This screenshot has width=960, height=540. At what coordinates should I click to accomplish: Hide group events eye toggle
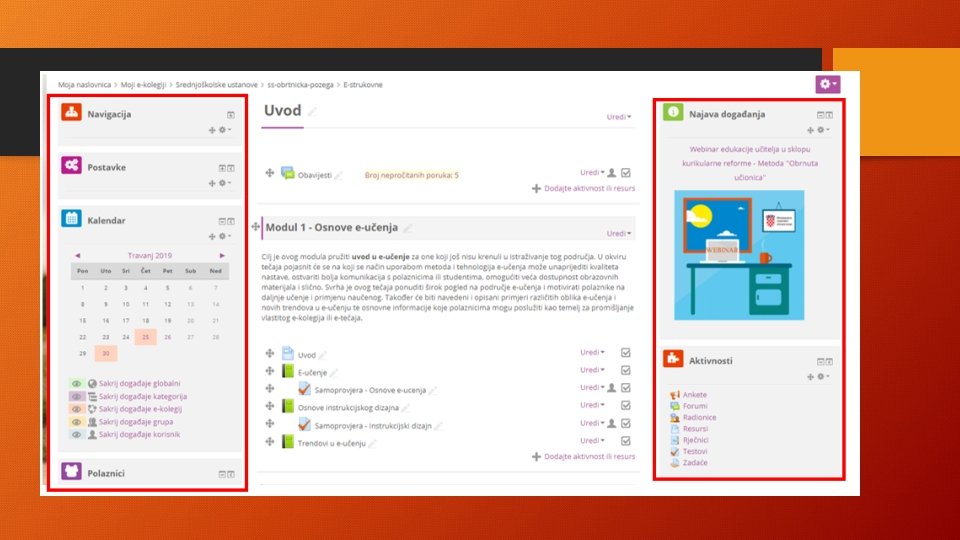[x=77, y=422]
